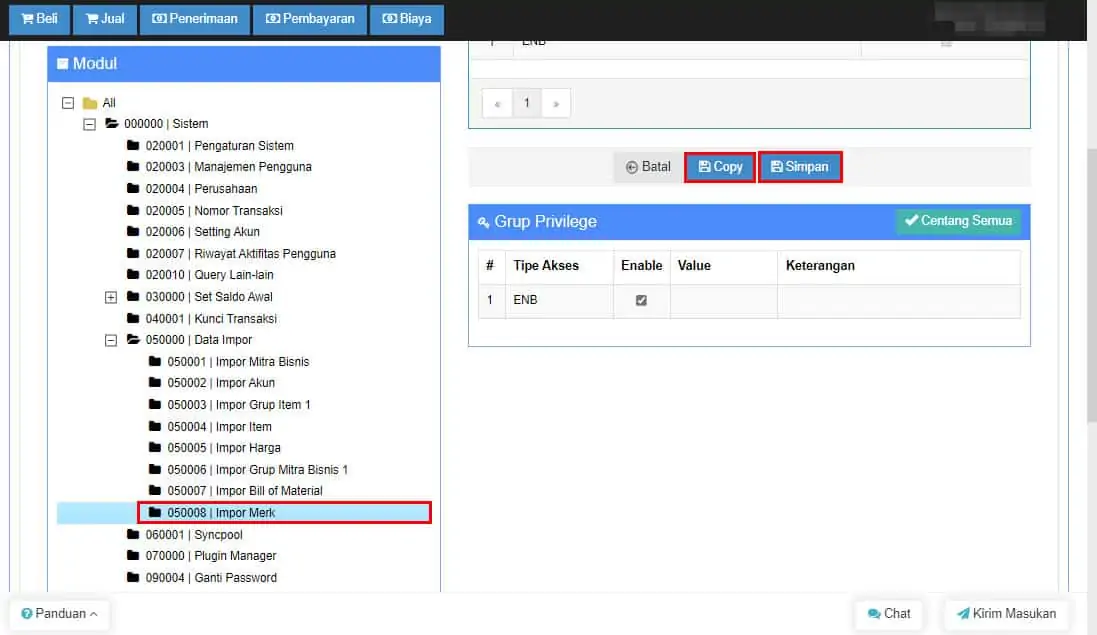This screenshot has width=1097, height=635.
Task: Click folder icon of 020003 Manajemen Pengguna
Action: (133, 166)
